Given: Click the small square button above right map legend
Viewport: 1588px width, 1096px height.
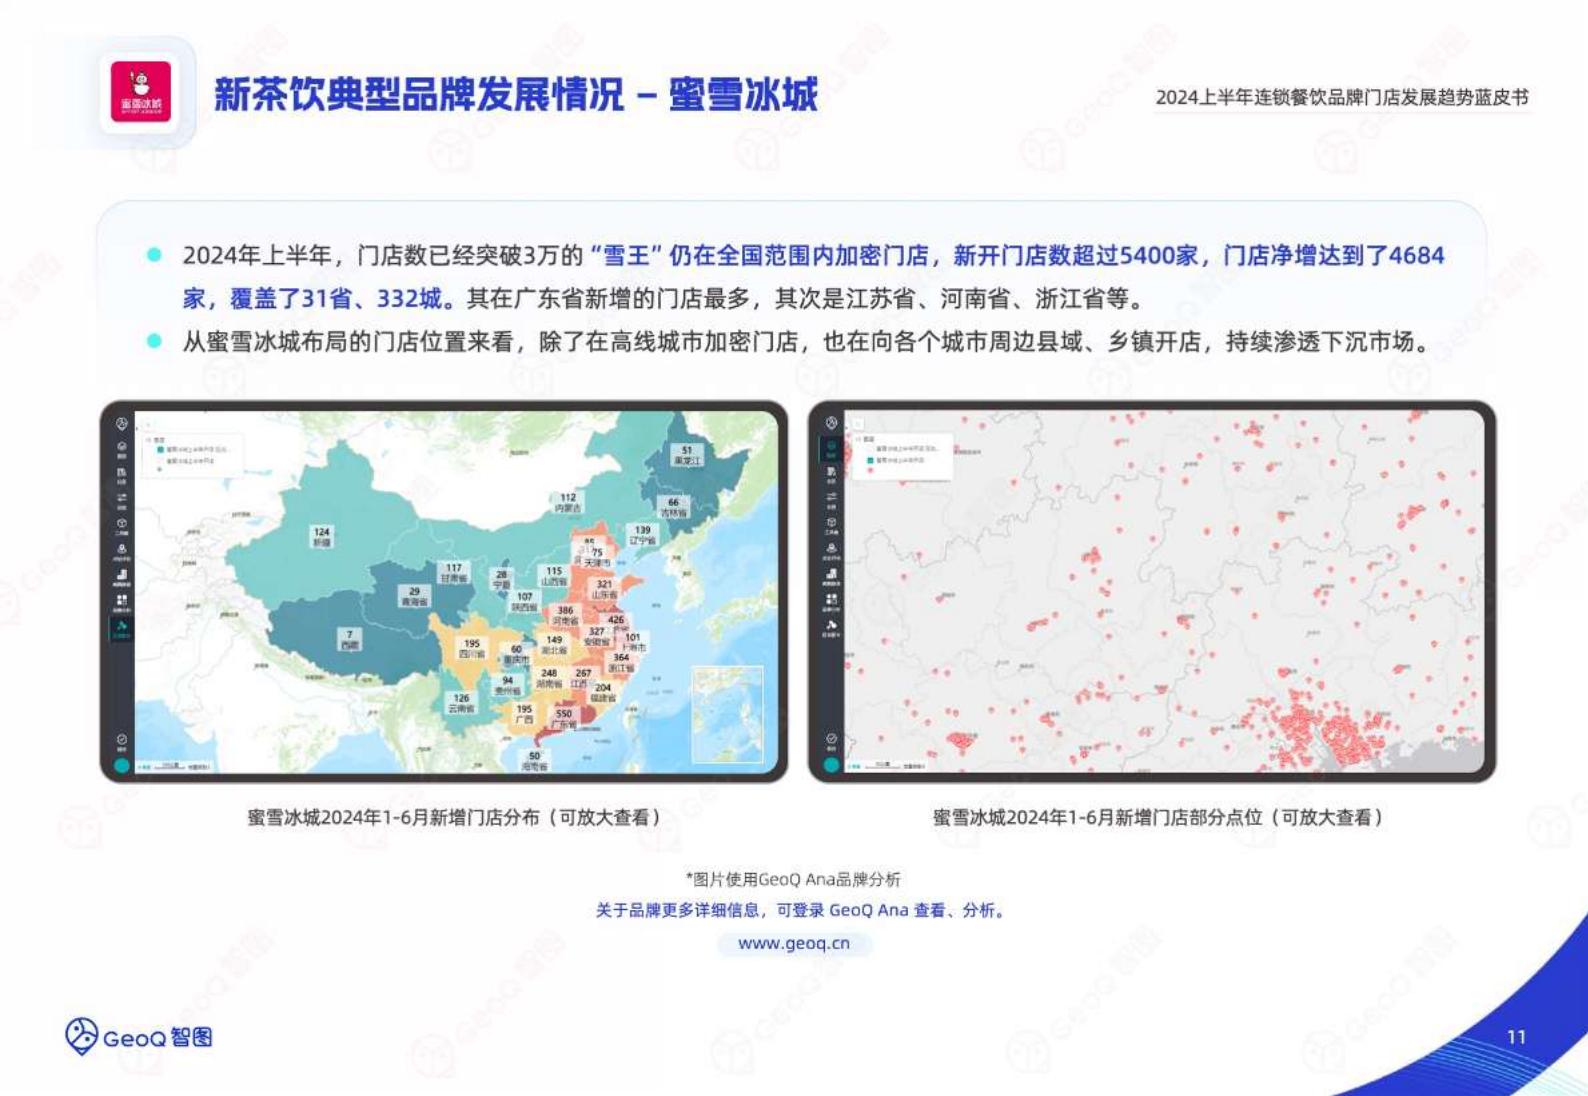Looking at the screenshot, I should pyautogui.click(x=857, y=424).
